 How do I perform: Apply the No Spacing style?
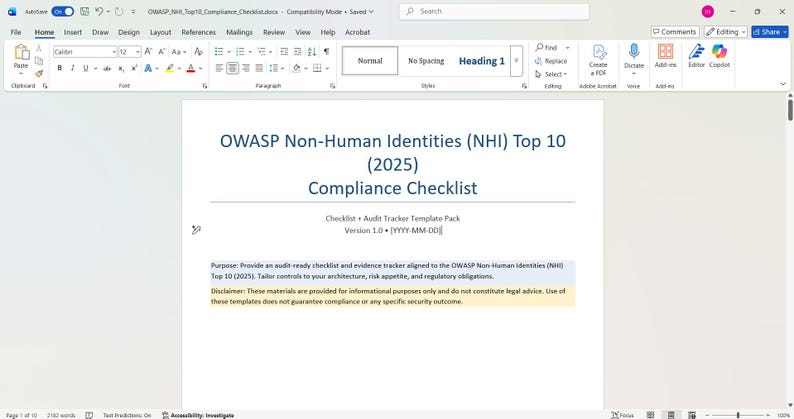pos(426,61)
